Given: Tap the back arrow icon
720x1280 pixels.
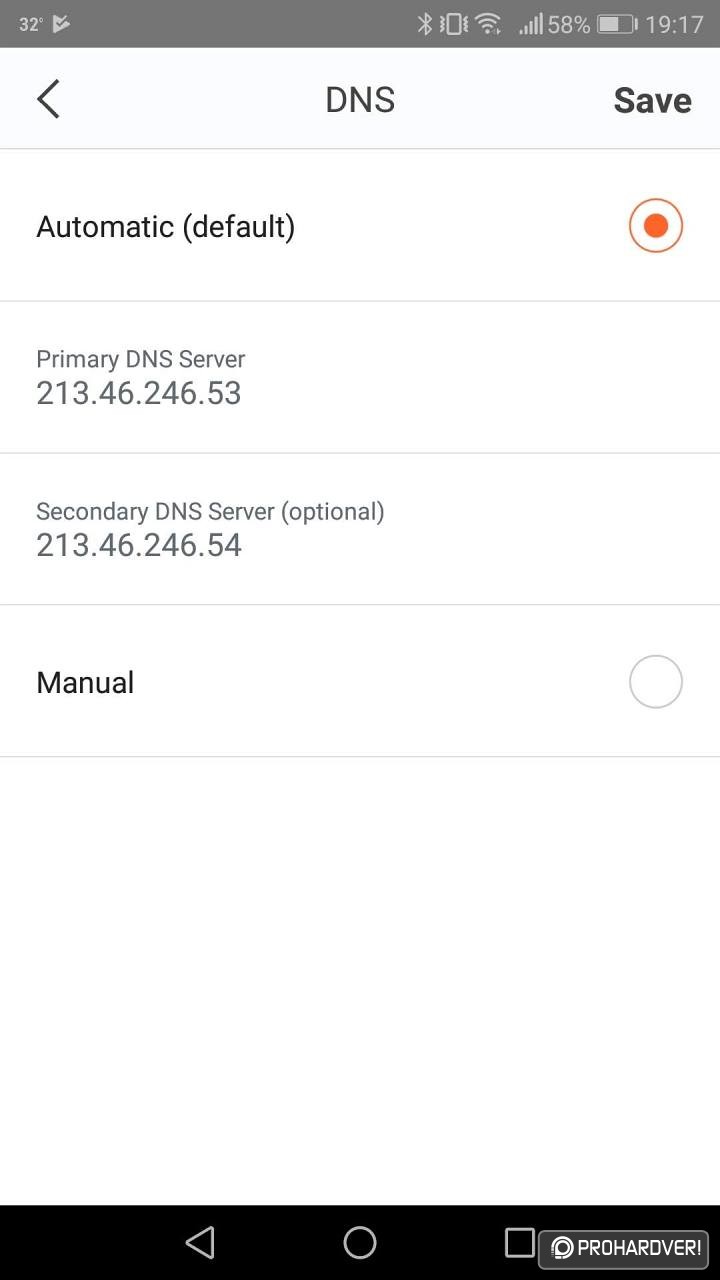Looking at the screenshot, I should click(x=48, y=99).
